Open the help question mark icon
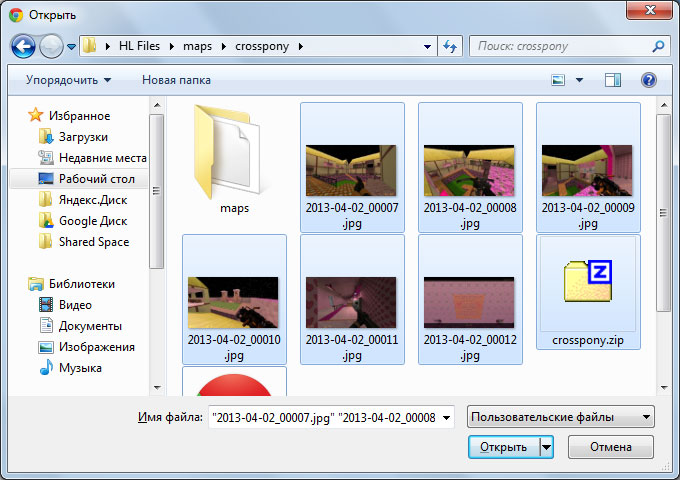Viewport: 680px width, 480px height. pyautogui.click(x=648, y=79)
